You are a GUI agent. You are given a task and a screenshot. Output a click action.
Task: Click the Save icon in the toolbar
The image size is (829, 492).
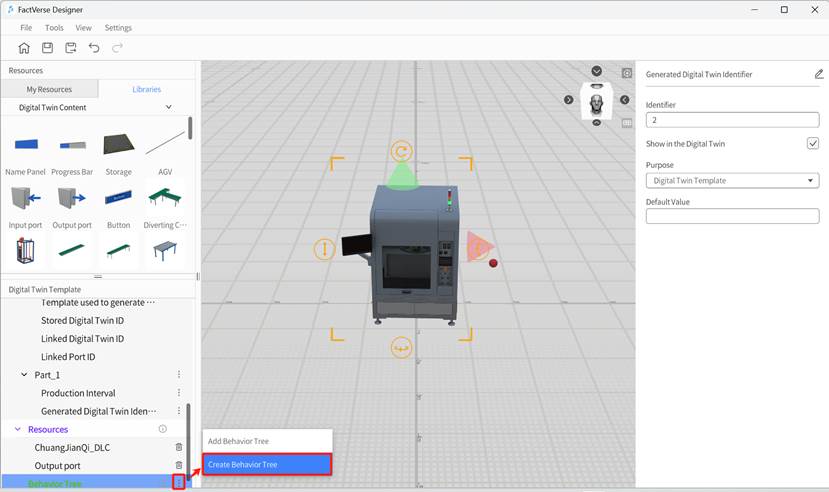pos(47,47)
